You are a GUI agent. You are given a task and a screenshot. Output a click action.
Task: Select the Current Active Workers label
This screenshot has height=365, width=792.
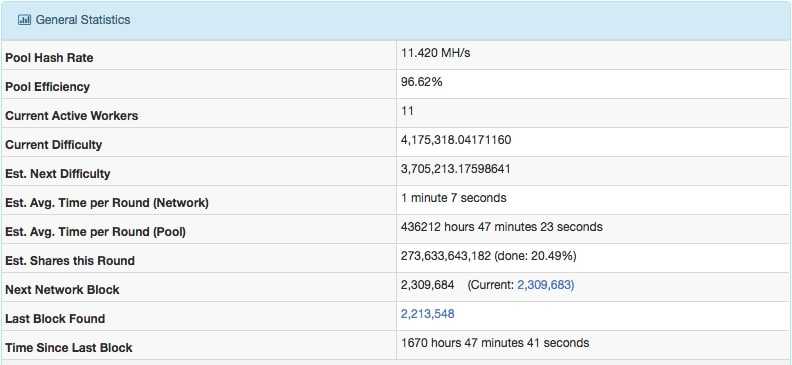71,116
